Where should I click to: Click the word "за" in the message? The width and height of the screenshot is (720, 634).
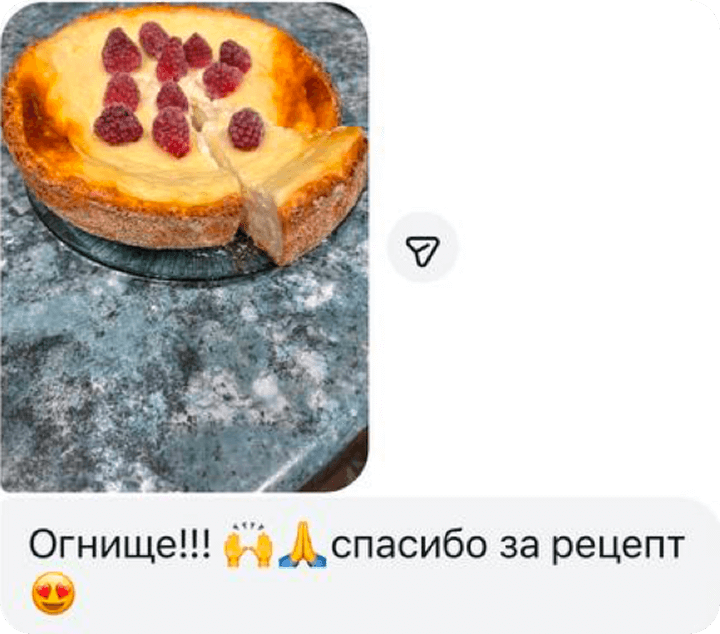click(519, 546)
